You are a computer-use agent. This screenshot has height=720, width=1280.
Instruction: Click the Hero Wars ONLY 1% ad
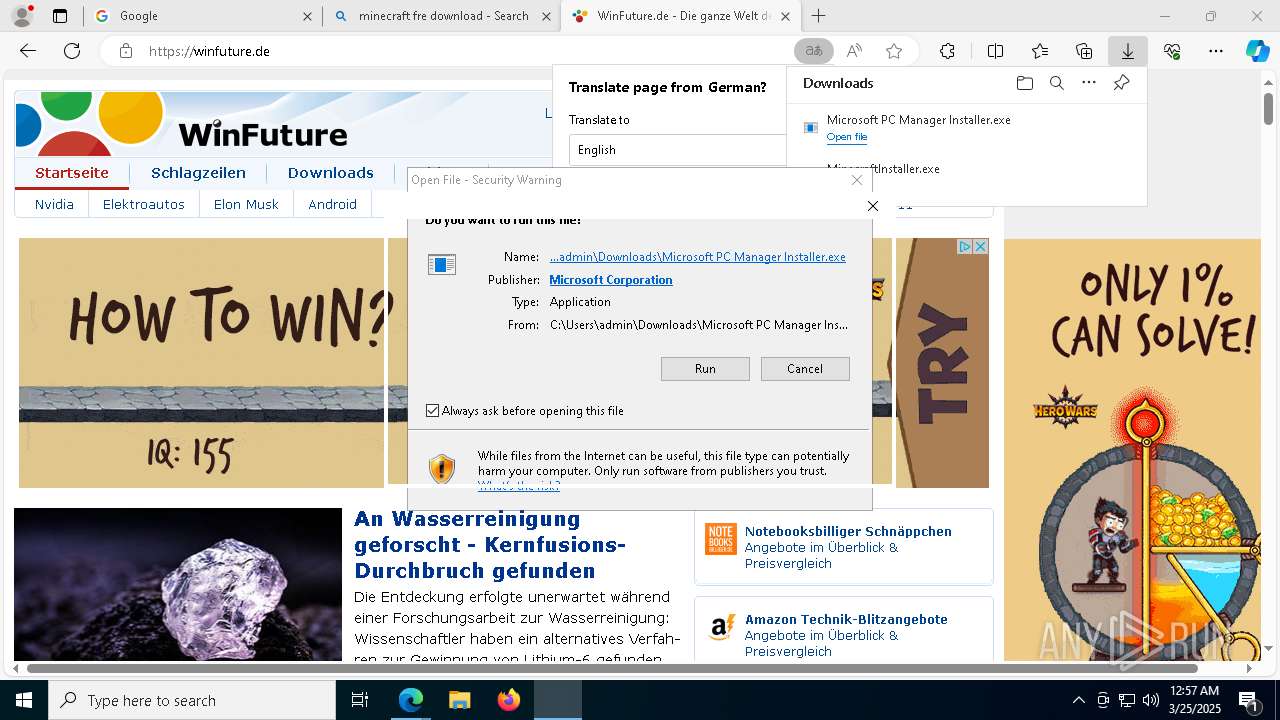coord(1132,450)
